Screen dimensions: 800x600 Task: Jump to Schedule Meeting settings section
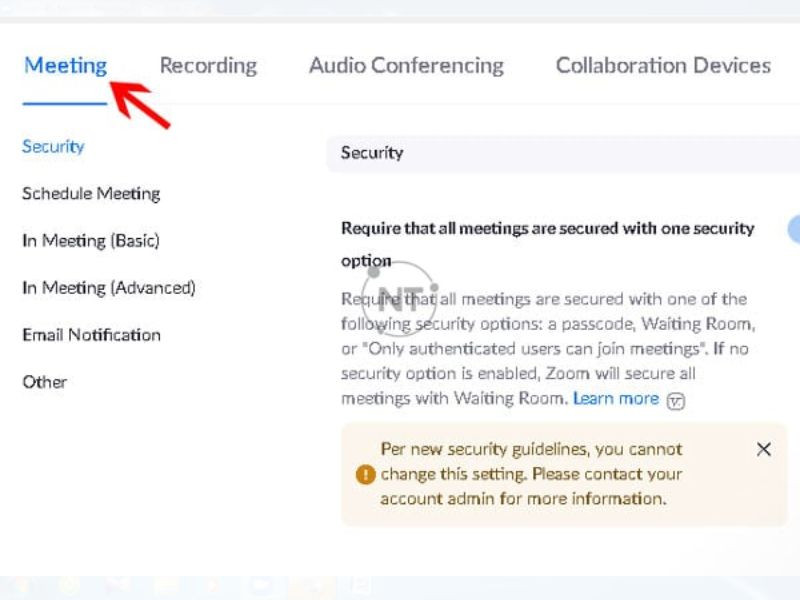point(91,193)
